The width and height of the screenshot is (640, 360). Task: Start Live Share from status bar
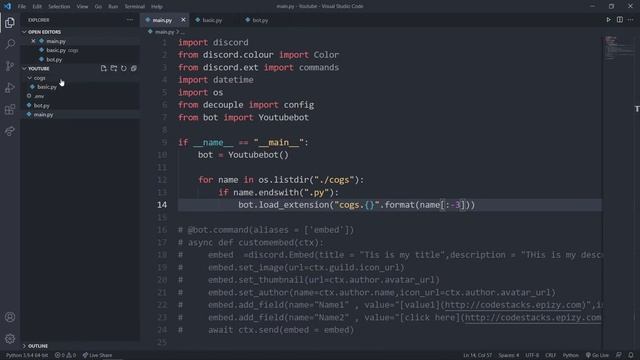(x=97, y=355)
